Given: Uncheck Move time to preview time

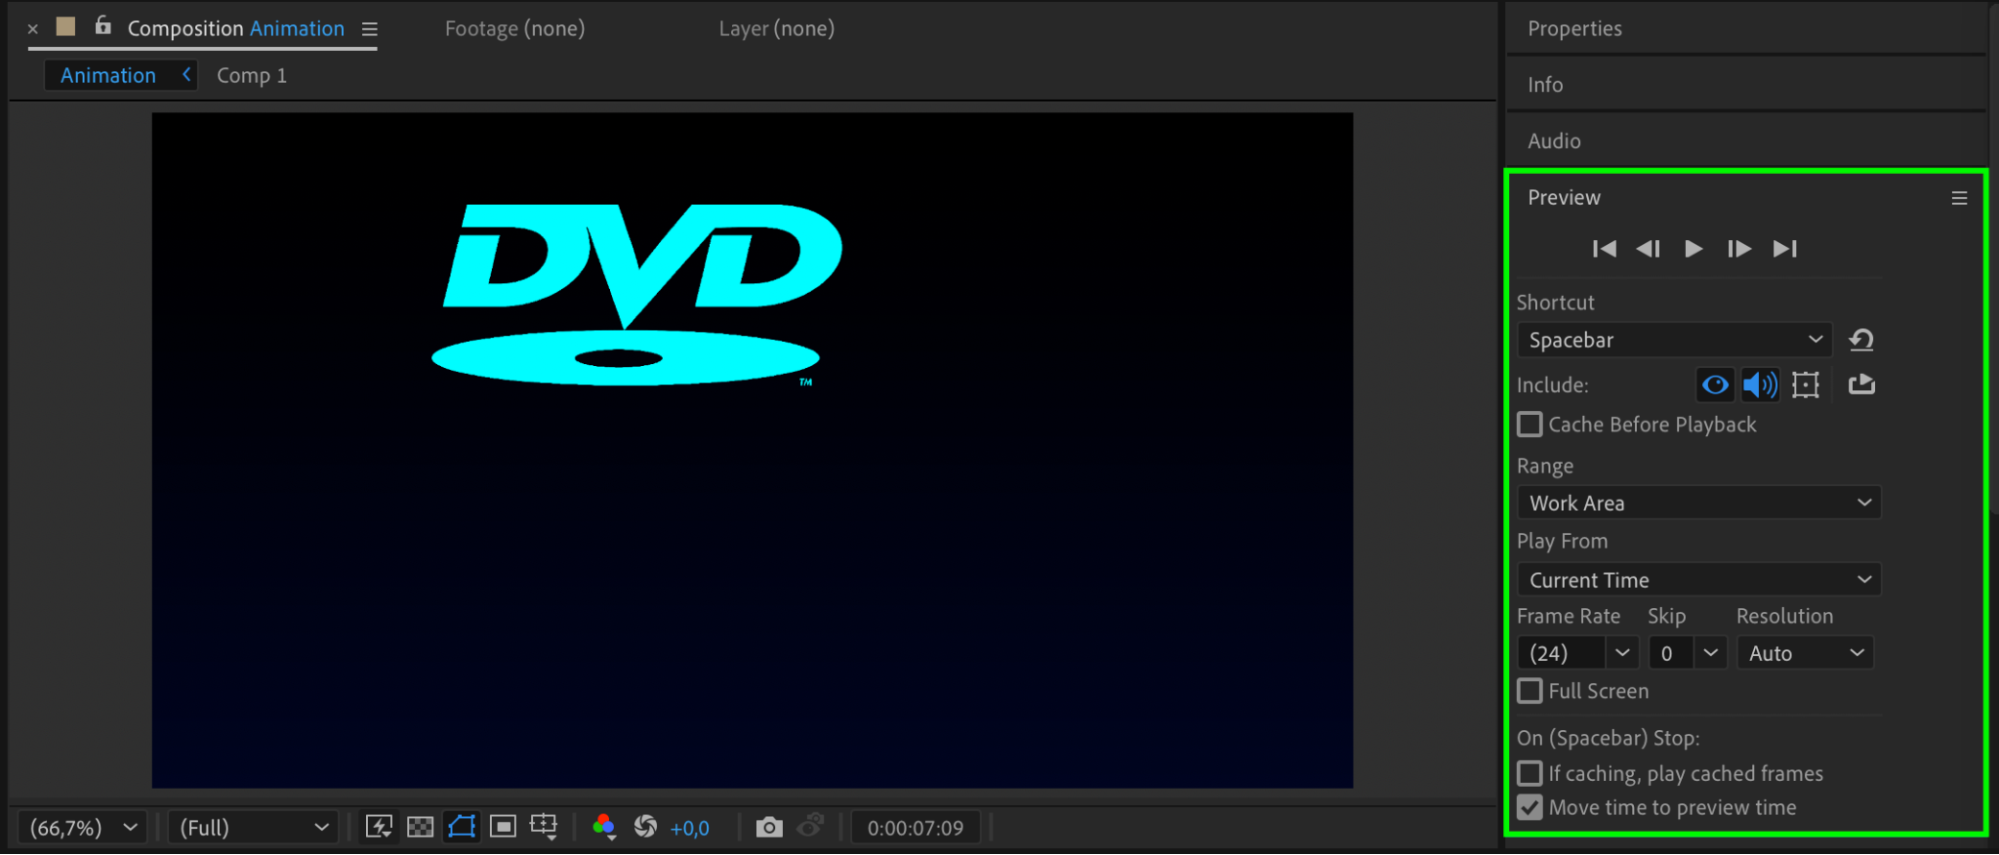Looking at the screenshot, I should [1530, 808].
